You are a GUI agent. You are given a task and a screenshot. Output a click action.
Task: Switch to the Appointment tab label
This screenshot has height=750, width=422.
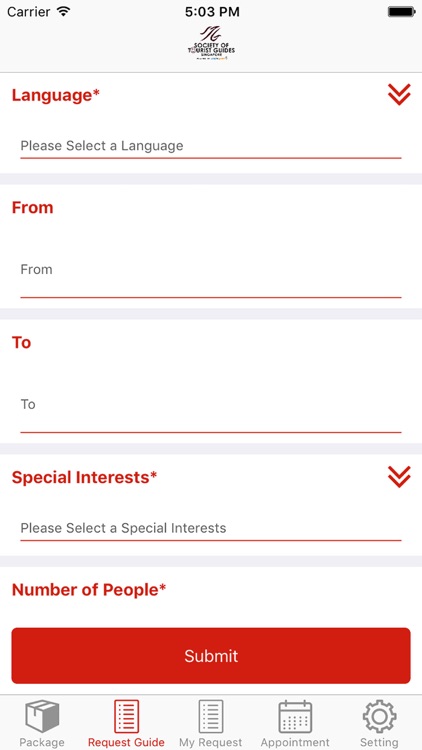coord(295,742)
